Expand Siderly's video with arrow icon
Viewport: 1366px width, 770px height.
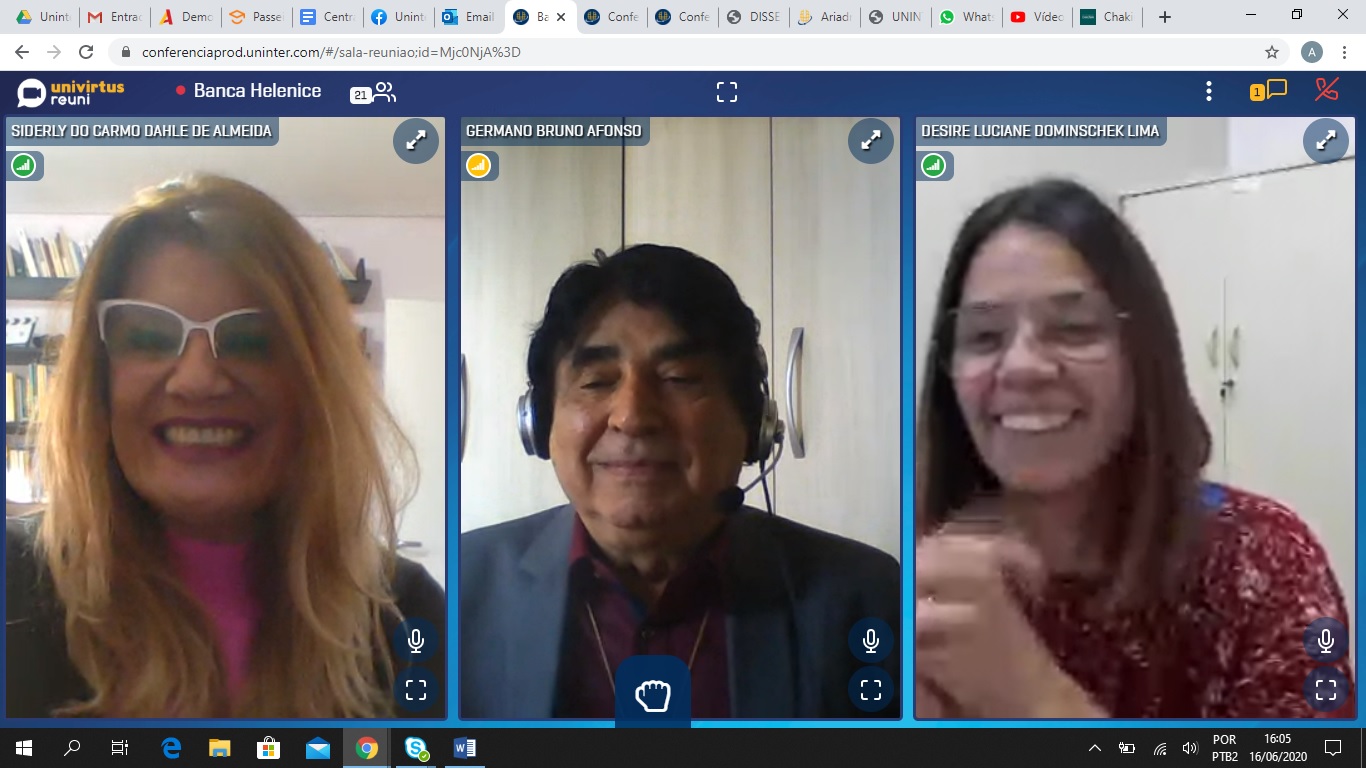pyautogui.click(x=415, y=141)
